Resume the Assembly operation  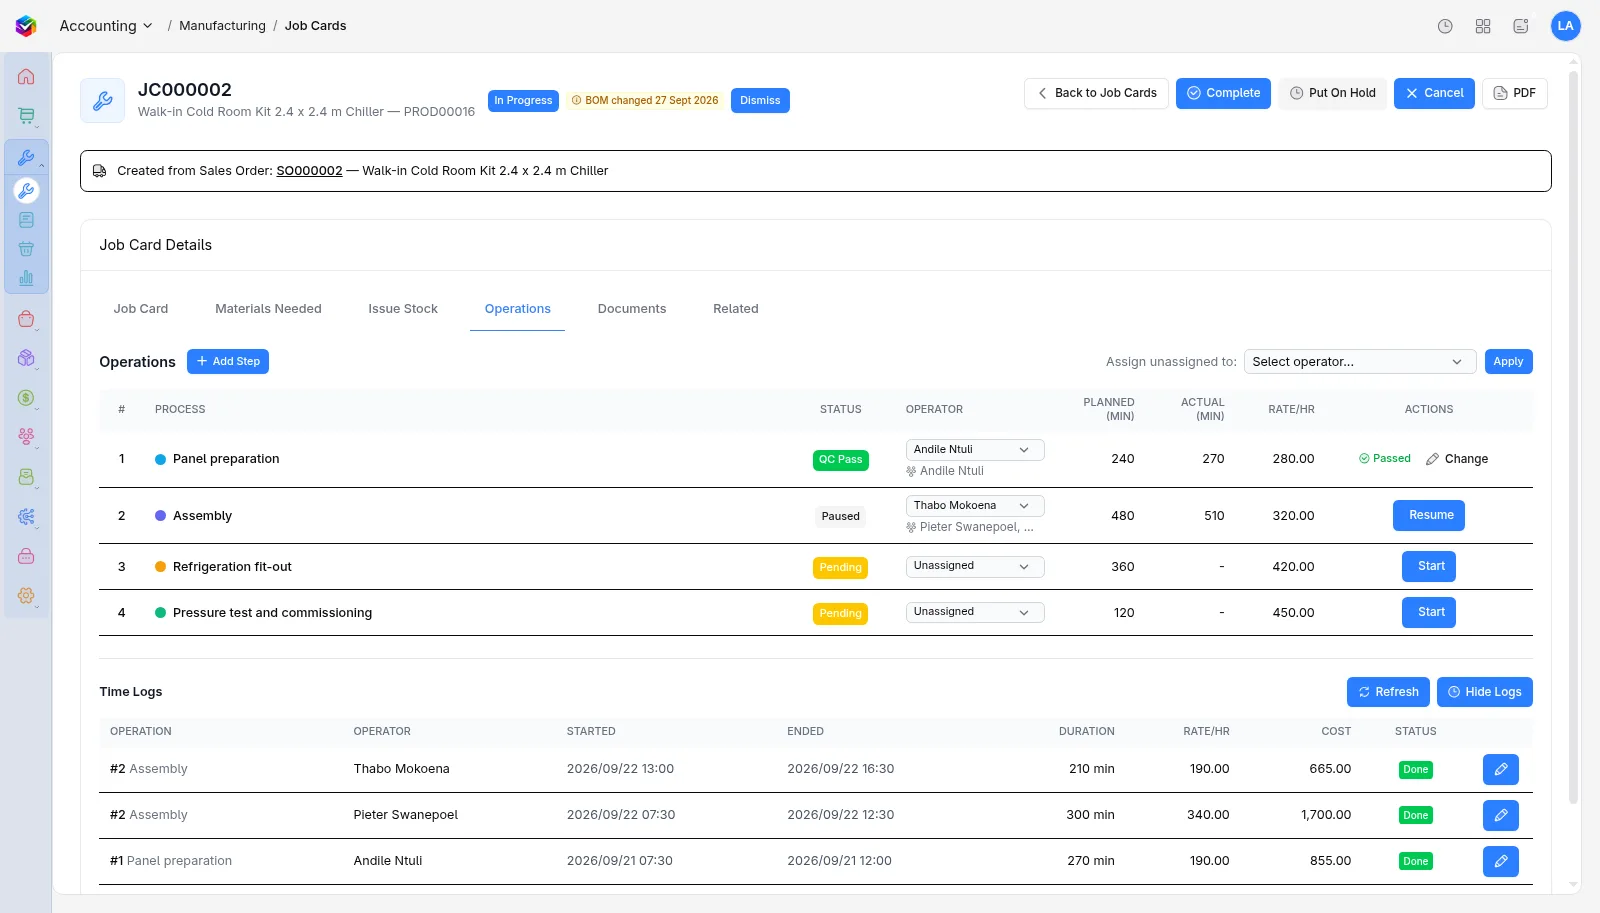click(1429, 516)
